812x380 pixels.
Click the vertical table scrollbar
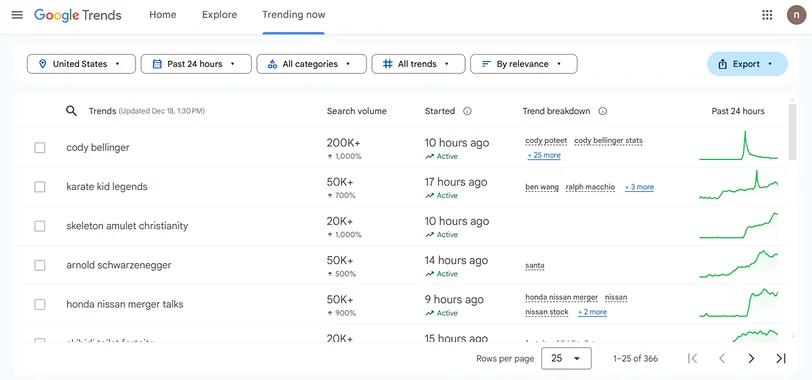tap(792, 133)
